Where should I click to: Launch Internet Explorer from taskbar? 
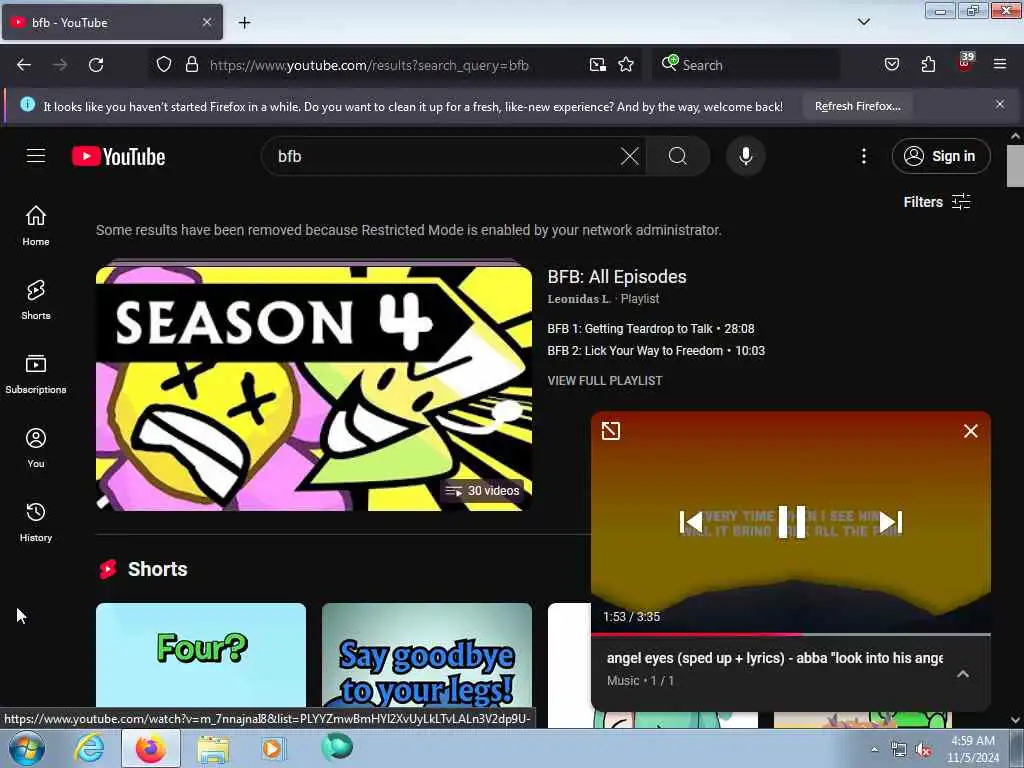click(x=89, y=748)
